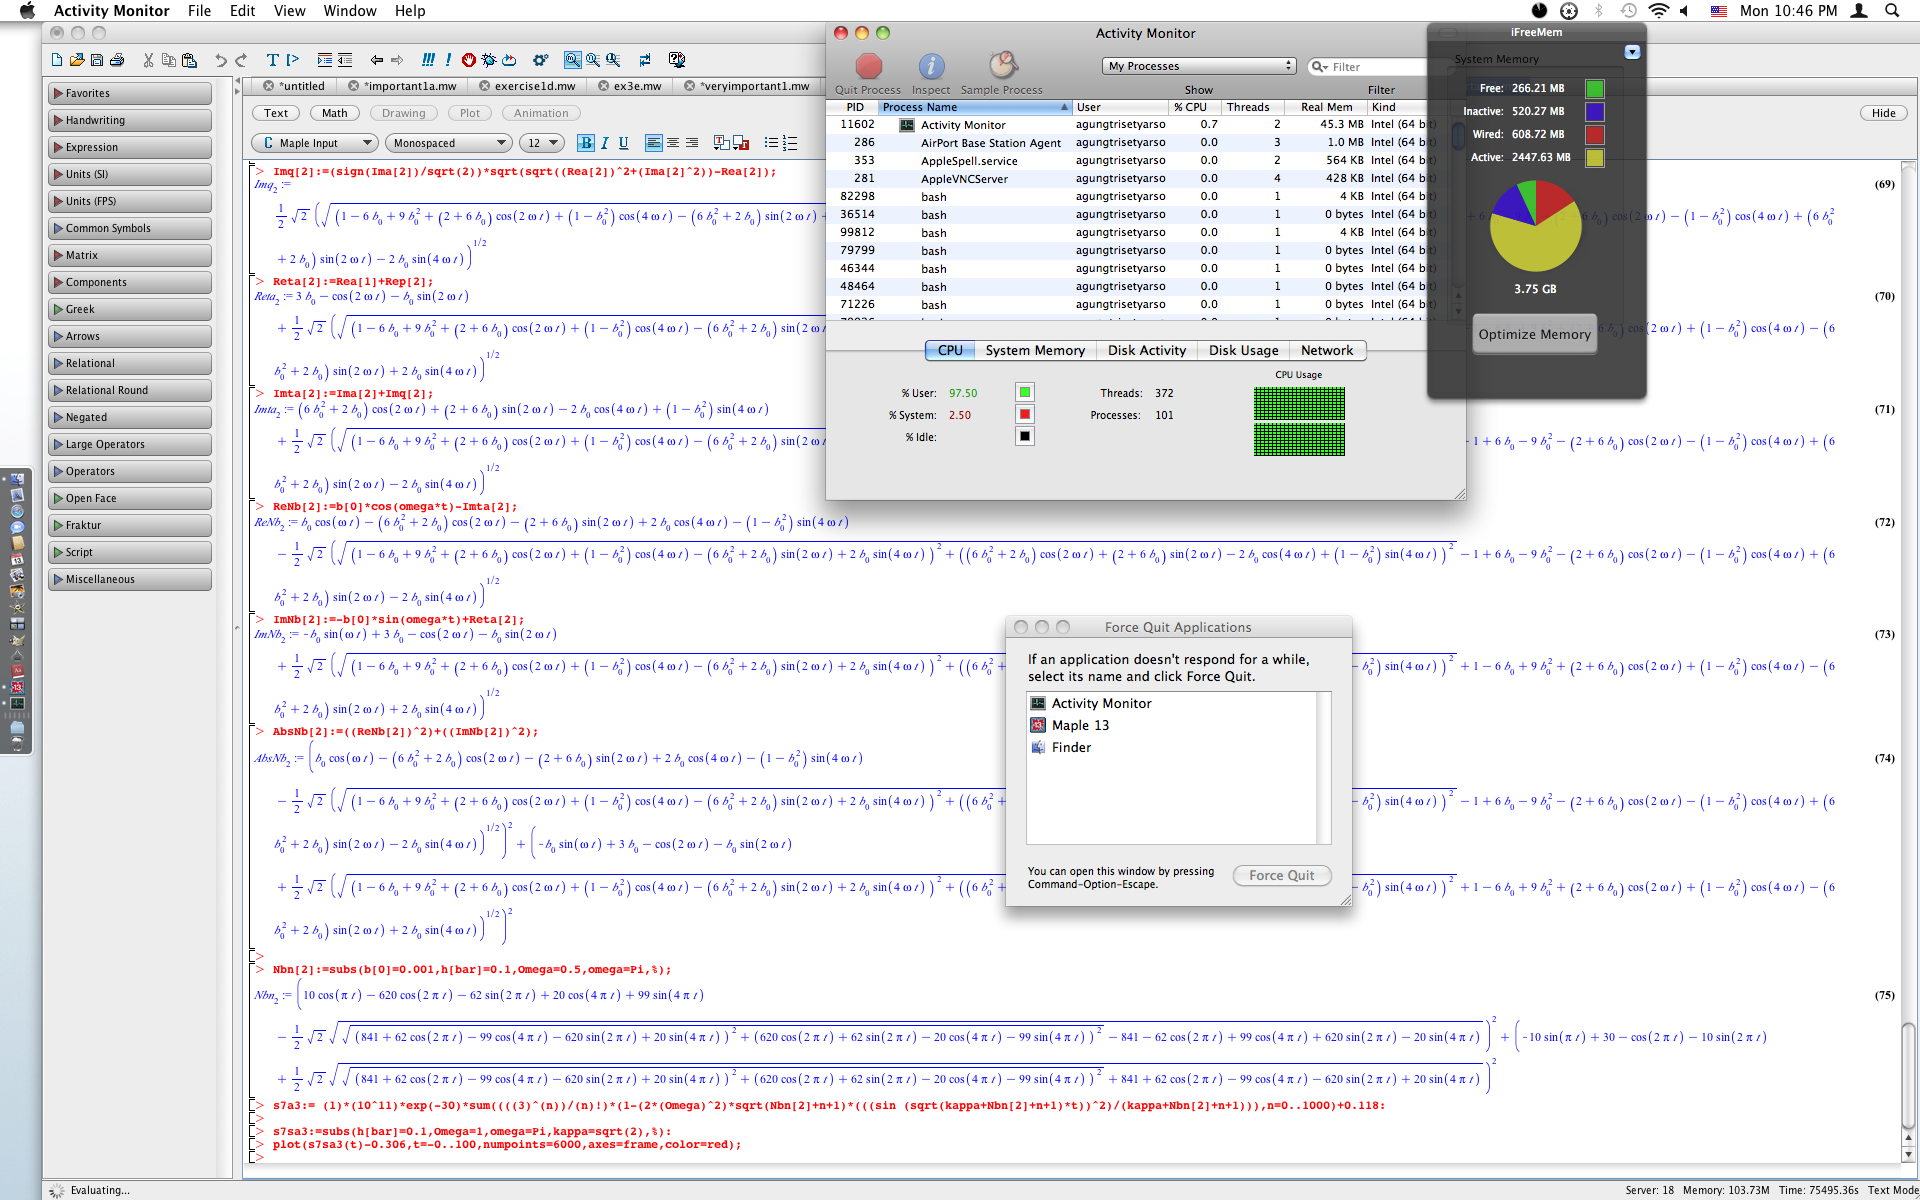Click the Inspect info icon
Screen dimensions: 1920x1200
pos(930,66)
